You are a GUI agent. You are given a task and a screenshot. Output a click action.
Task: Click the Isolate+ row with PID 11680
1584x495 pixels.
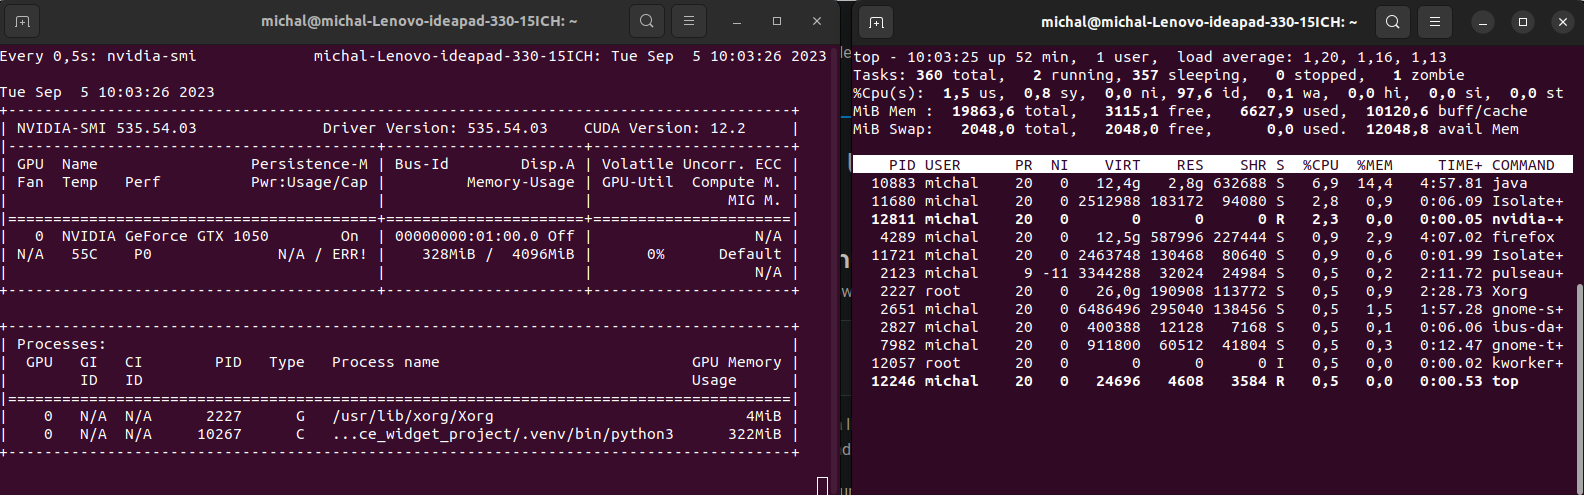pos(1212,201)
